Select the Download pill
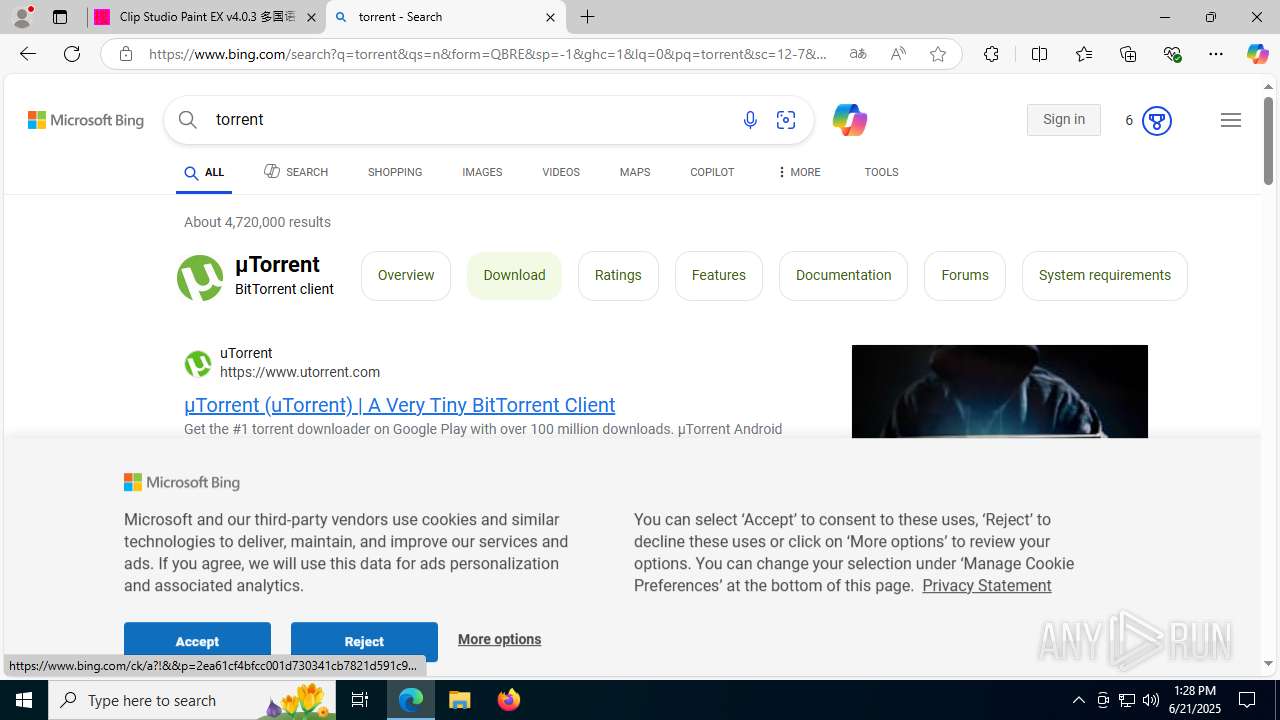 (514, 276)
